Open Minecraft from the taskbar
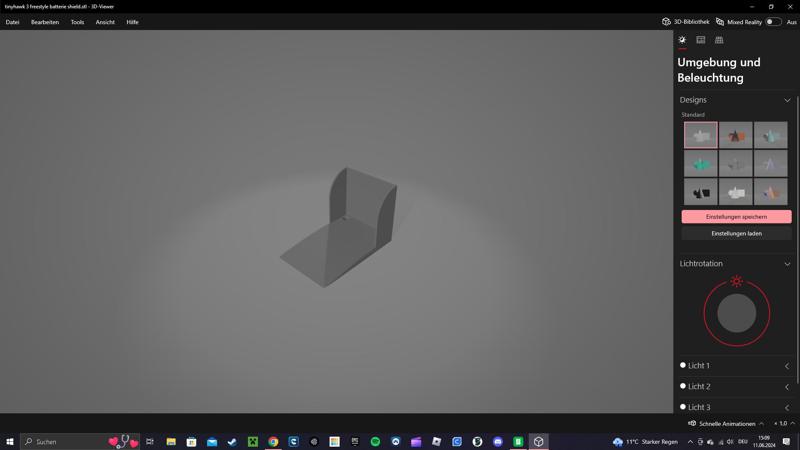The width and height of the screenshot is (800, 450). (253, 442)
